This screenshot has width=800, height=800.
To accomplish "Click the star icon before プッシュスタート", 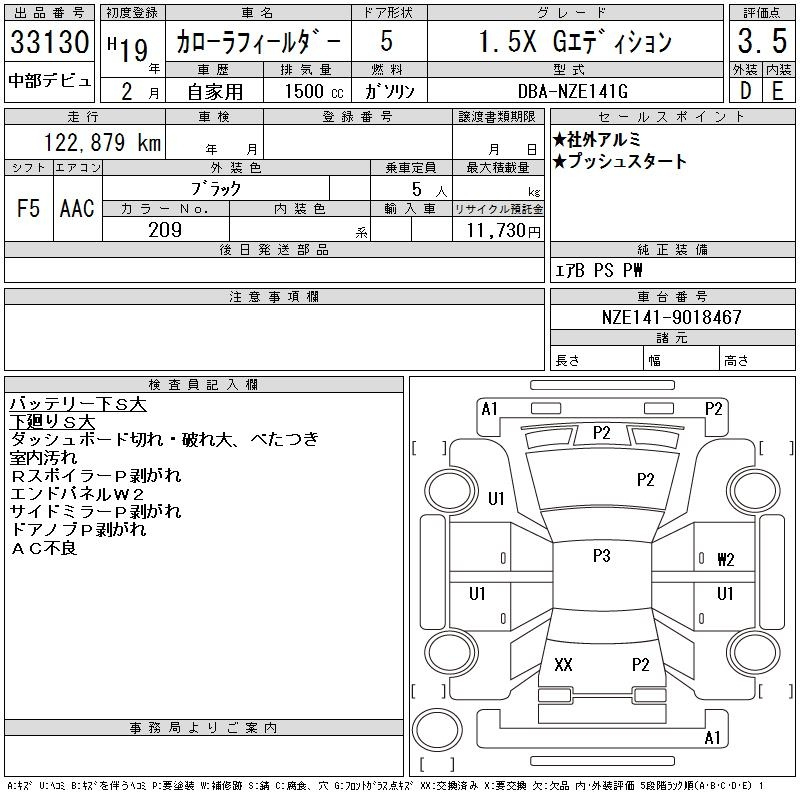I will tap(560, 161).
